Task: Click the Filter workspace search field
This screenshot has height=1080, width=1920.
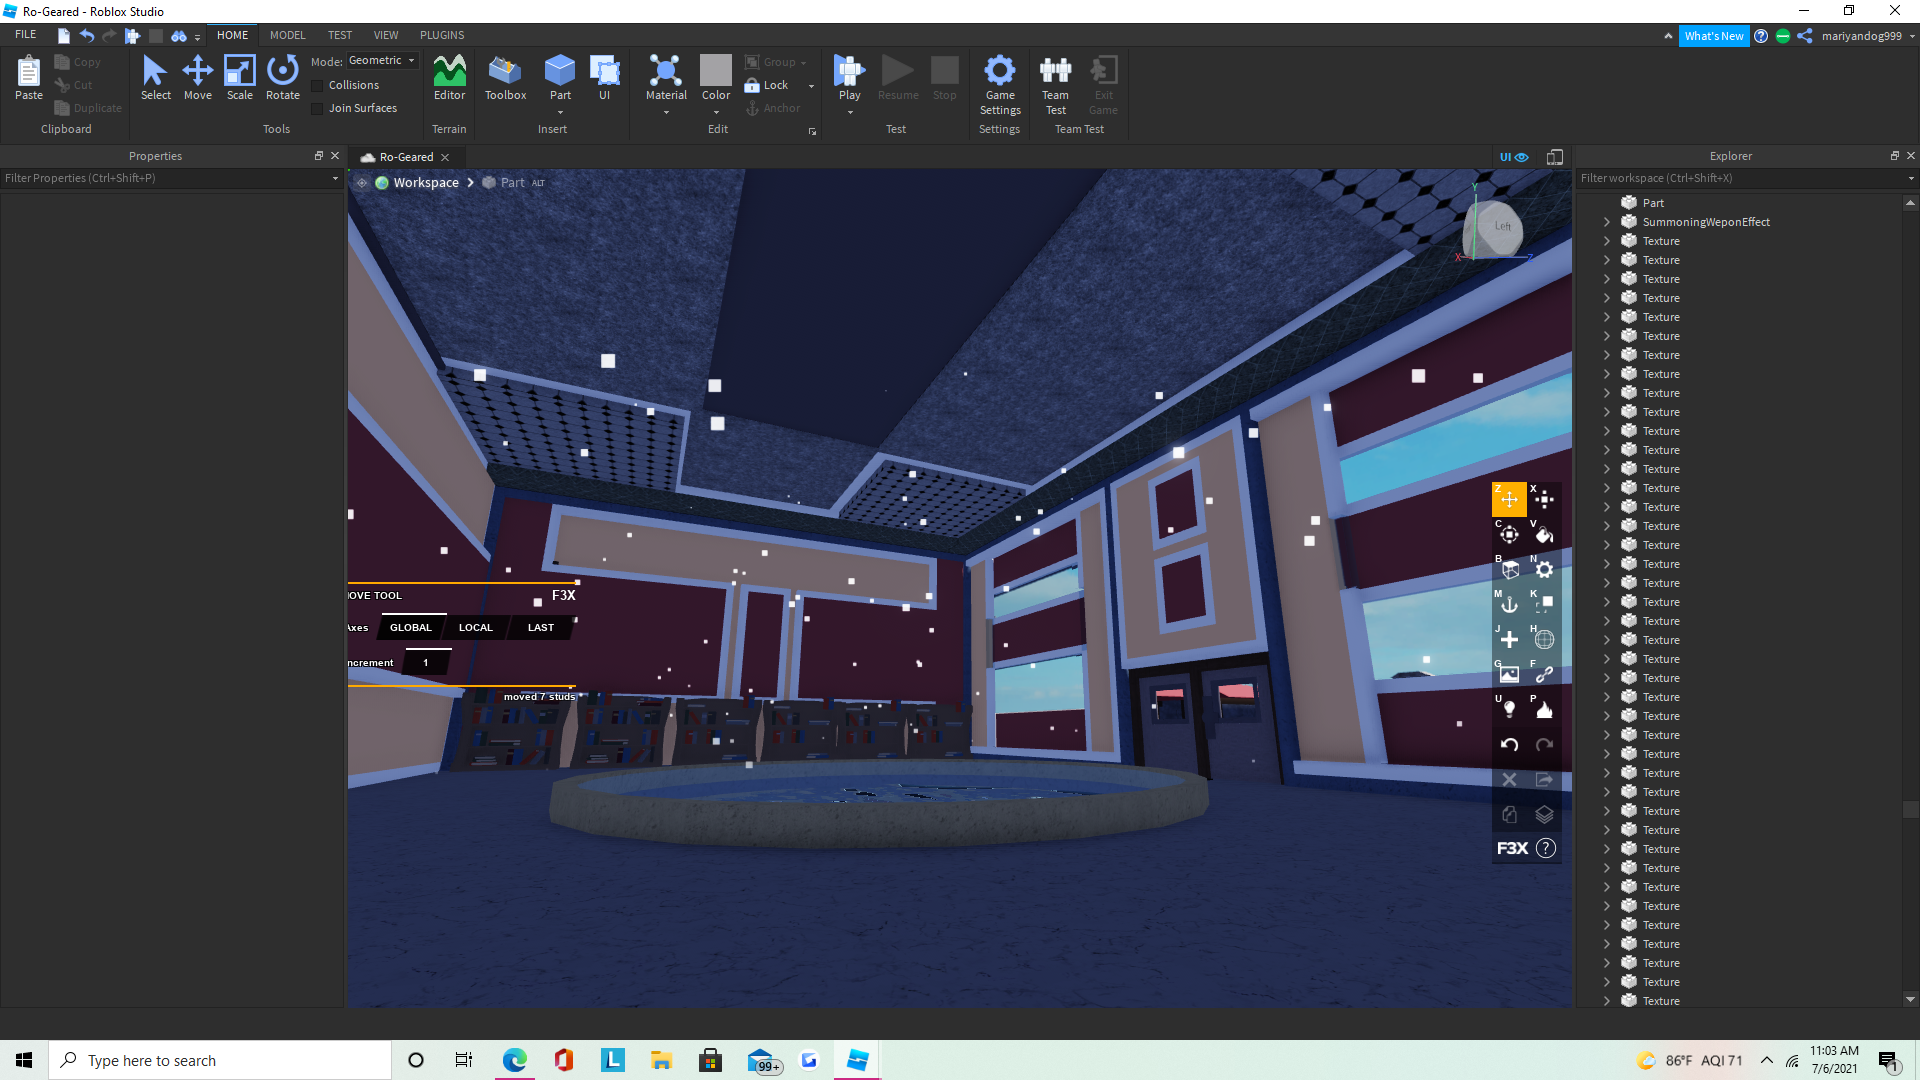Action: click(x=1738, y=179)
